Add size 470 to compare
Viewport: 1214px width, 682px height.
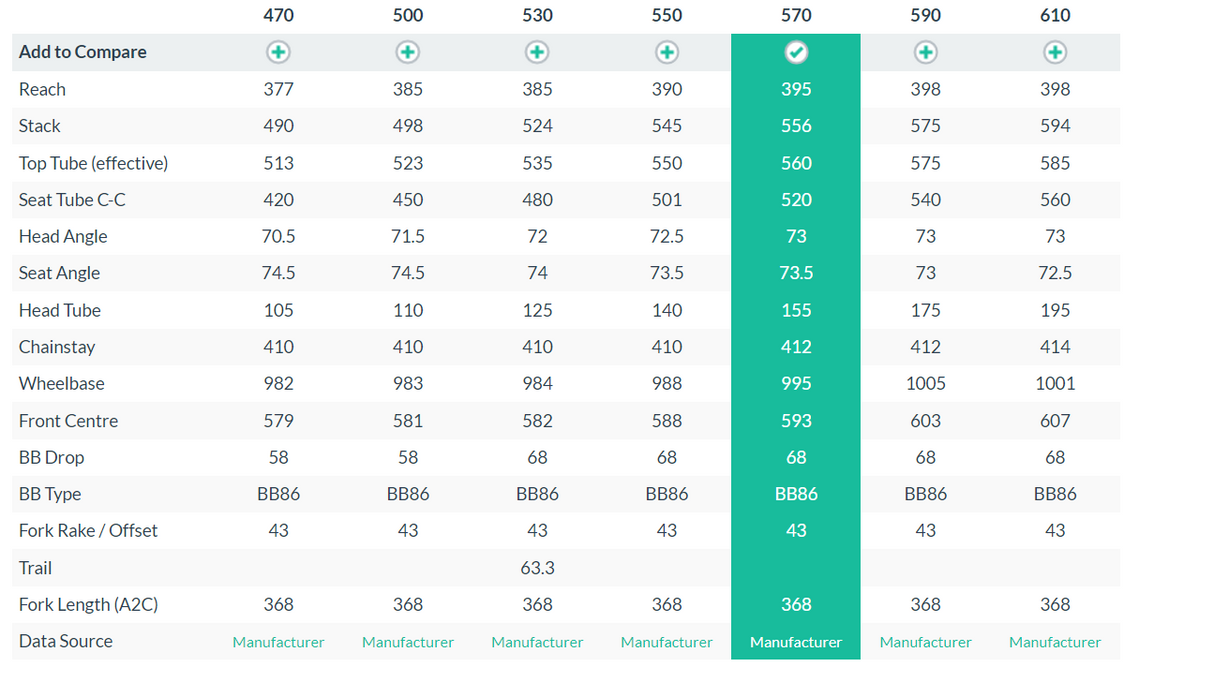point(278,52)
